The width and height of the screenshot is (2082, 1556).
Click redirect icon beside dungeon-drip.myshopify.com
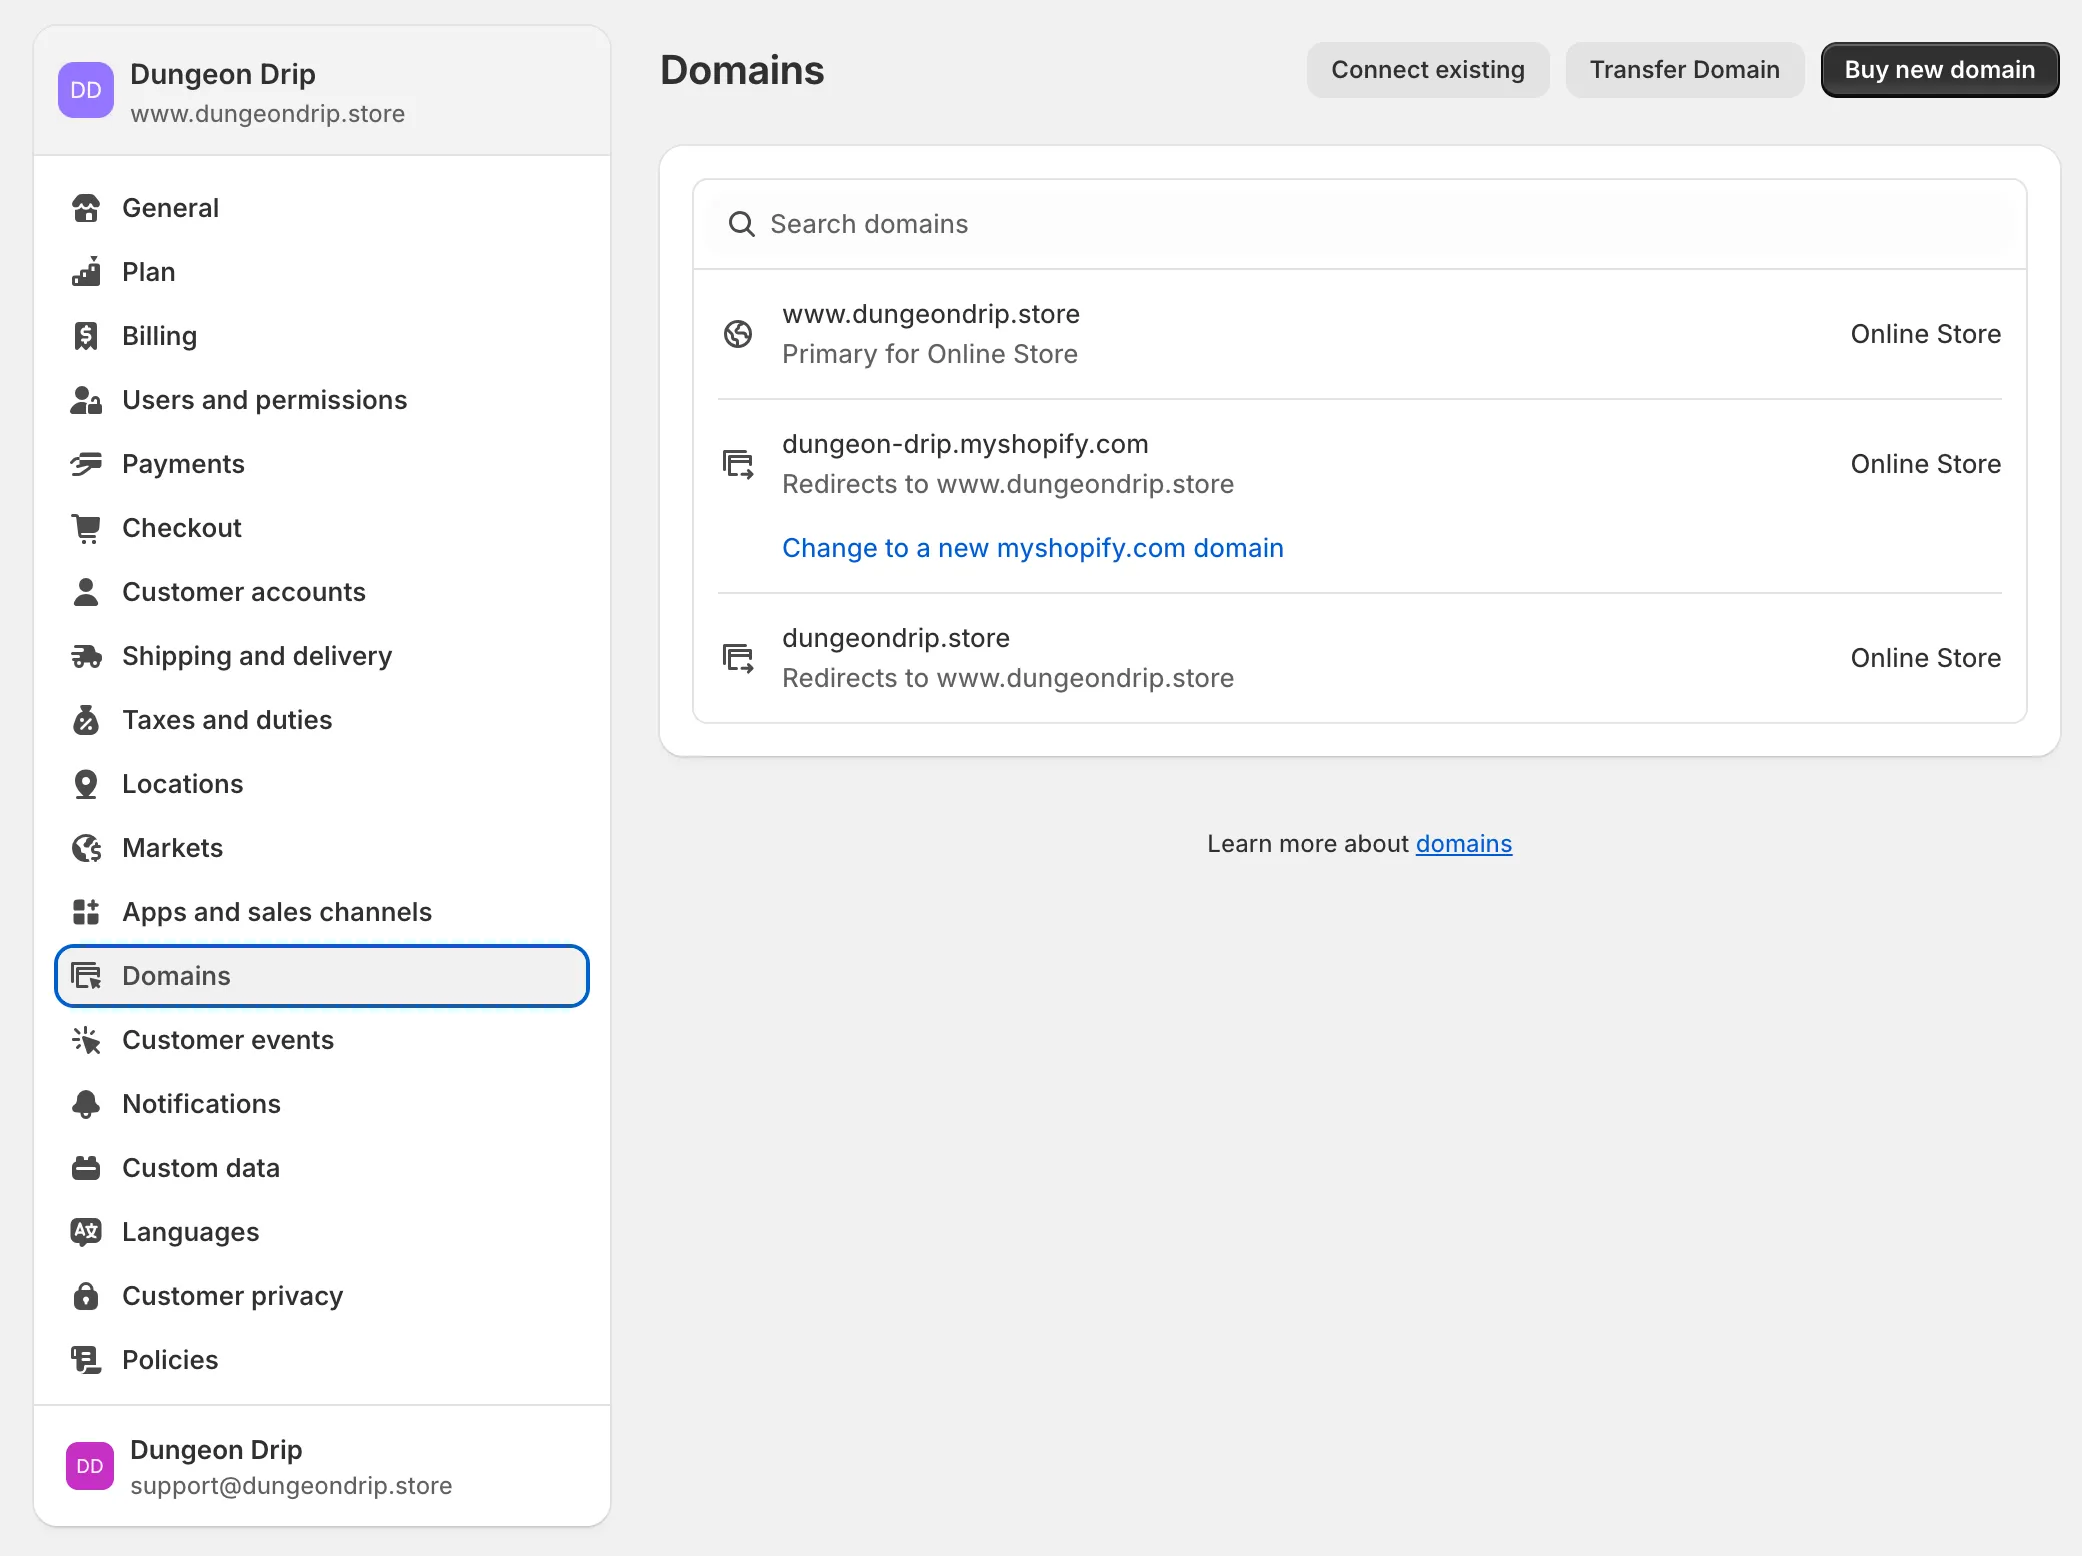(738, 464)
